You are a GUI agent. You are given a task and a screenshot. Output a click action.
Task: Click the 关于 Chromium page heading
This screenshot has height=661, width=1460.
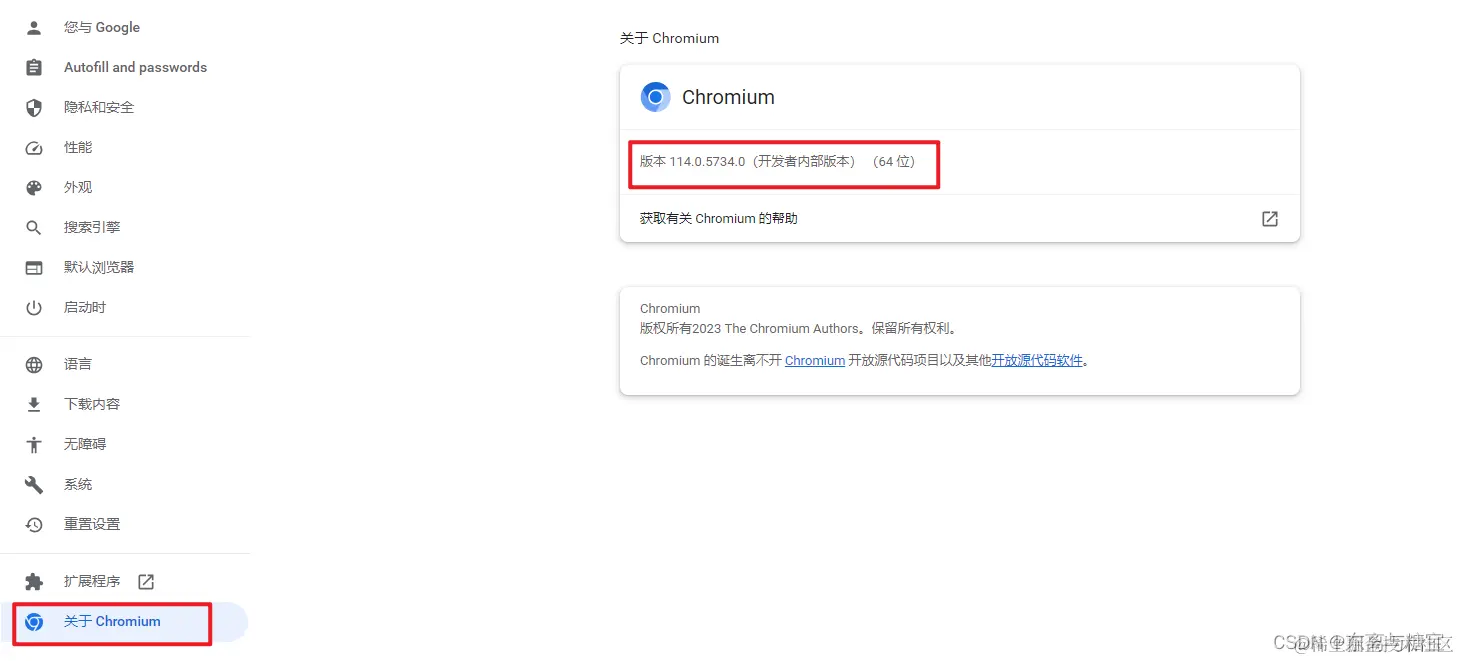pos(669,38)
